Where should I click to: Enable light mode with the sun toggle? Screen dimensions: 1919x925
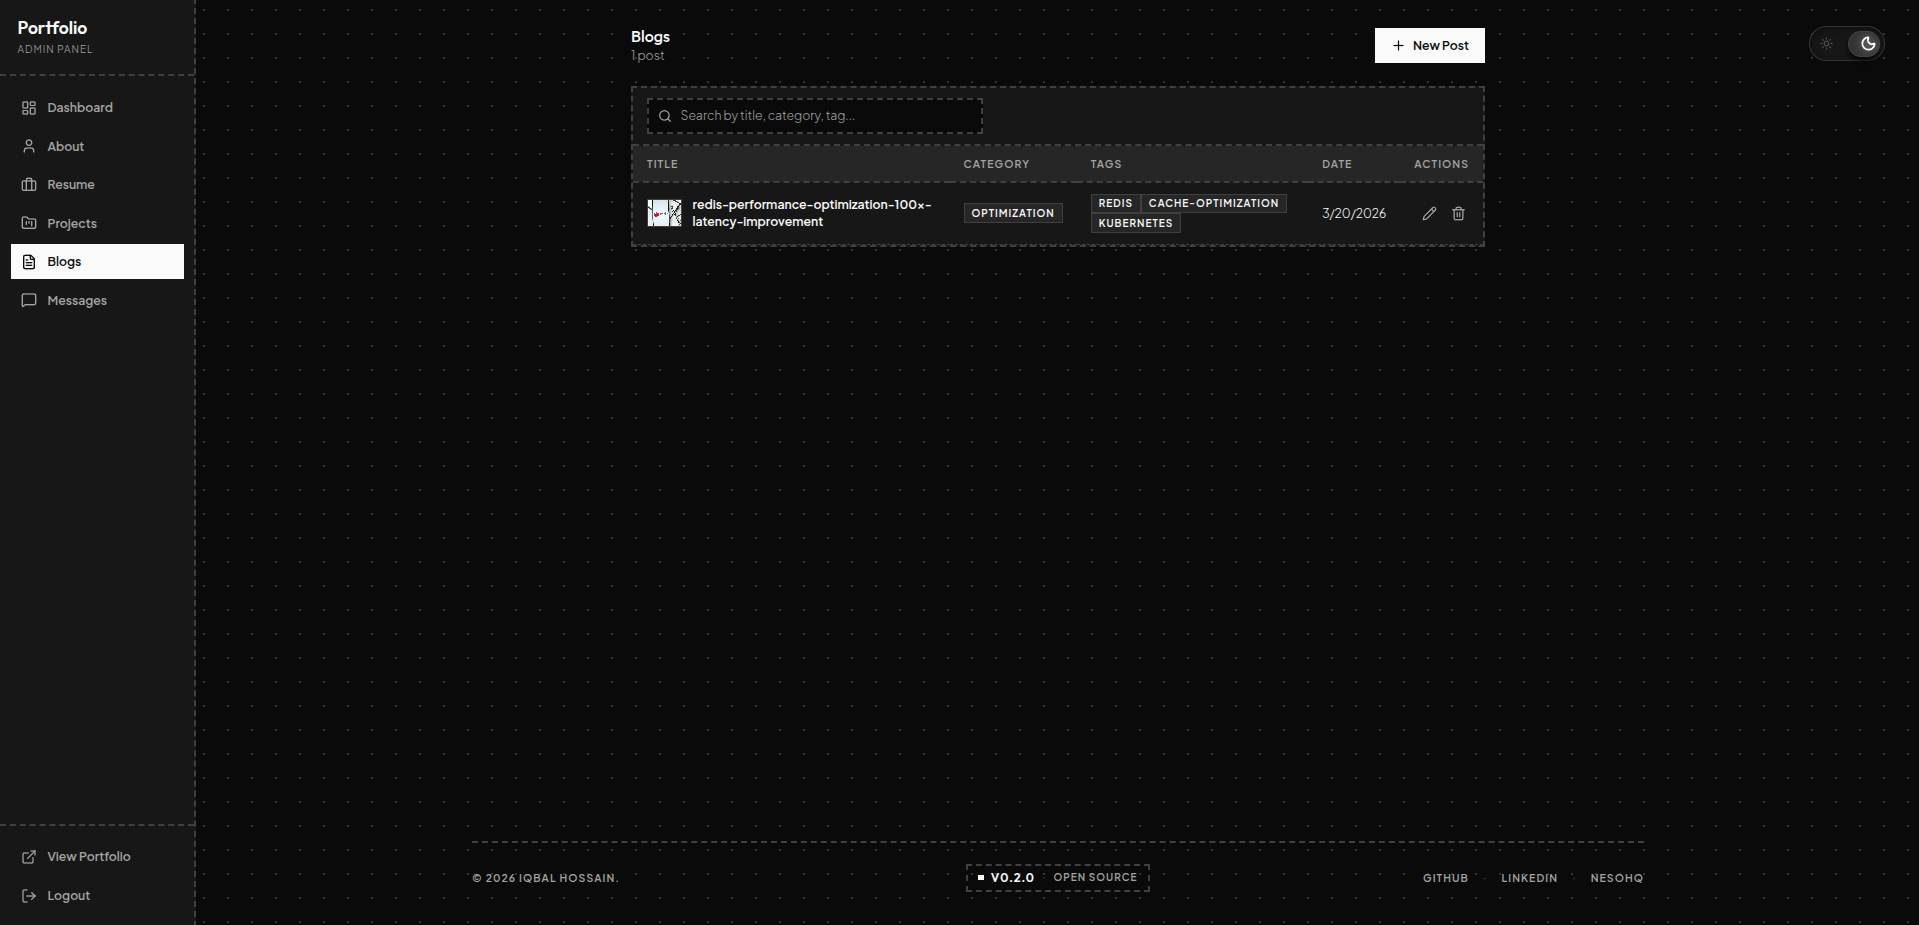(1826, 44)
